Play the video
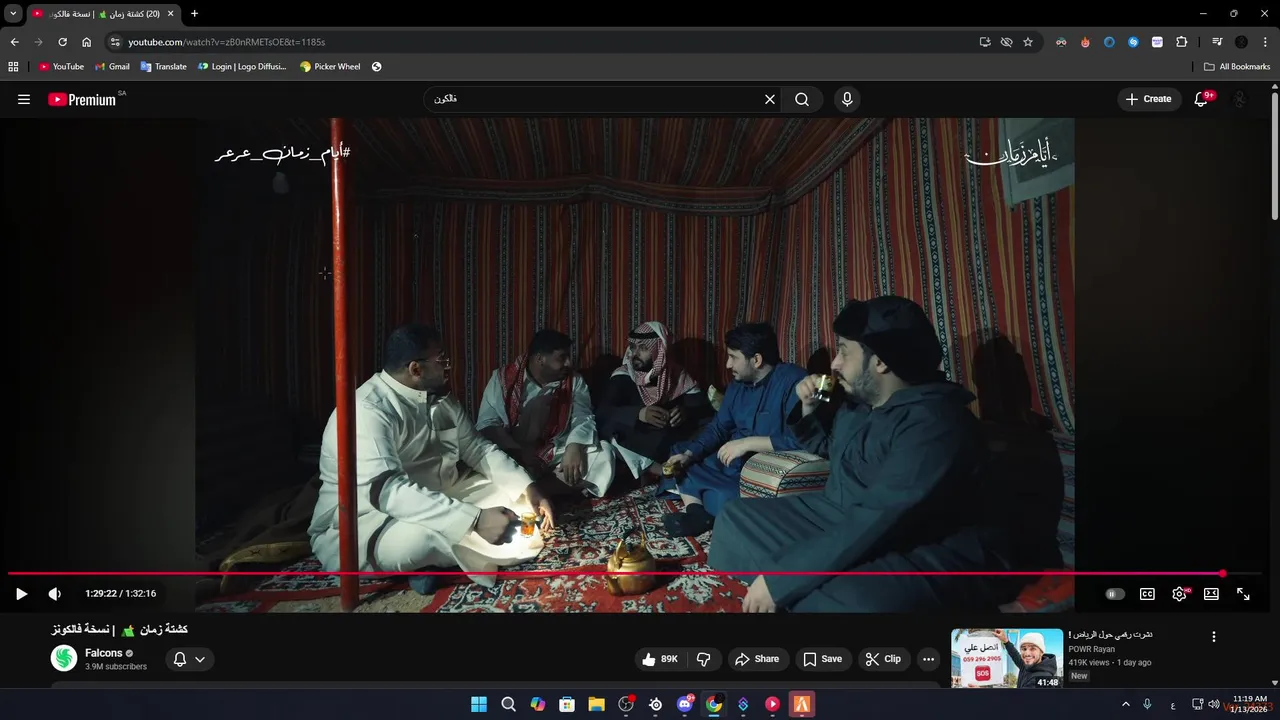 tap(21, 593)
